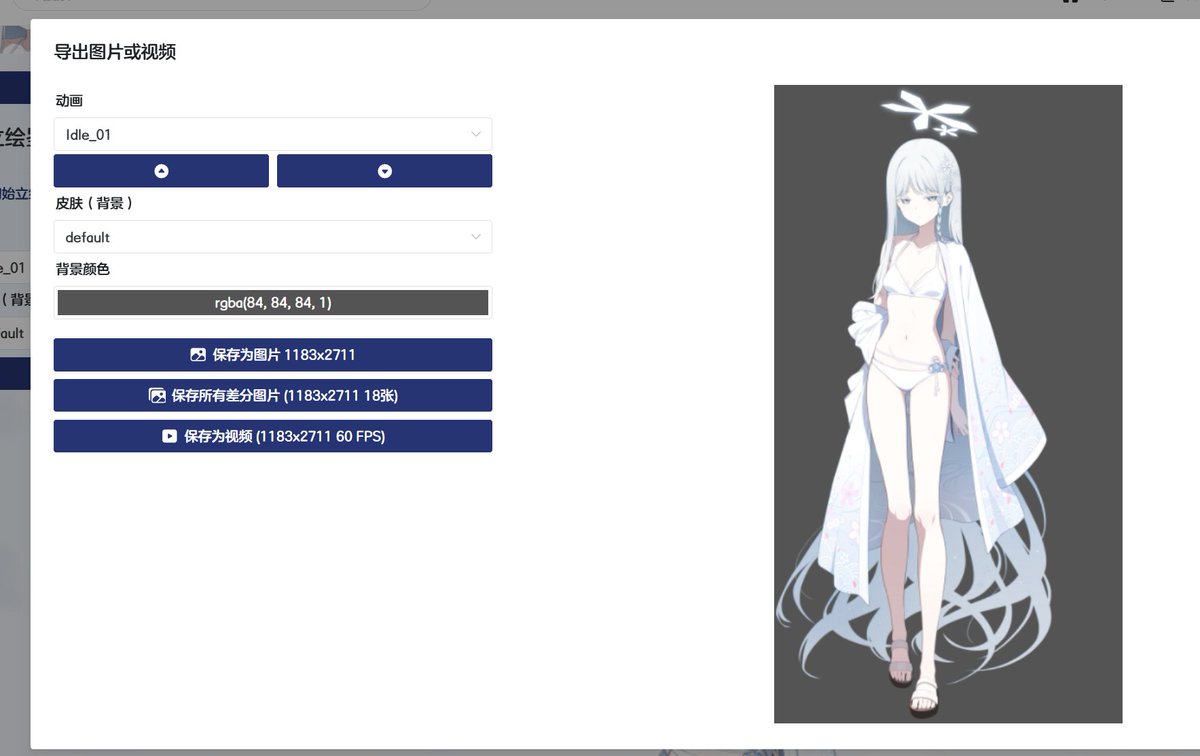Click 保存所有差分图片 (1183x2711 18张) button

point(272,396)
